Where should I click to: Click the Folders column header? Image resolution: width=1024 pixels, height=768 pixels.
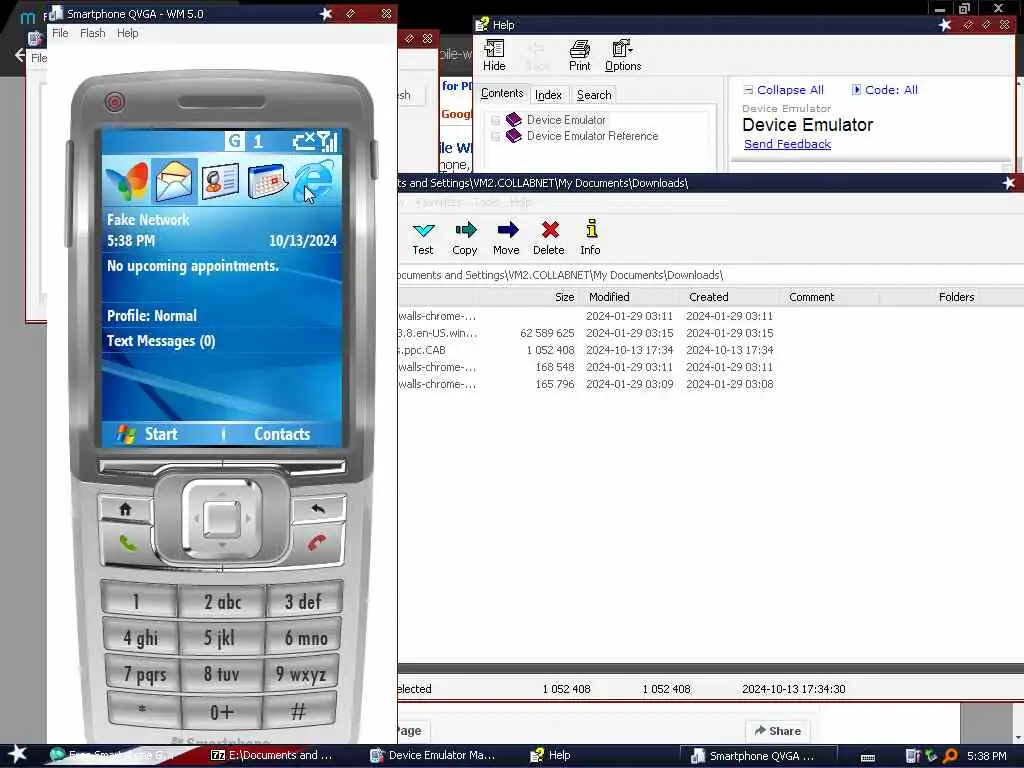tap(929, 297)
